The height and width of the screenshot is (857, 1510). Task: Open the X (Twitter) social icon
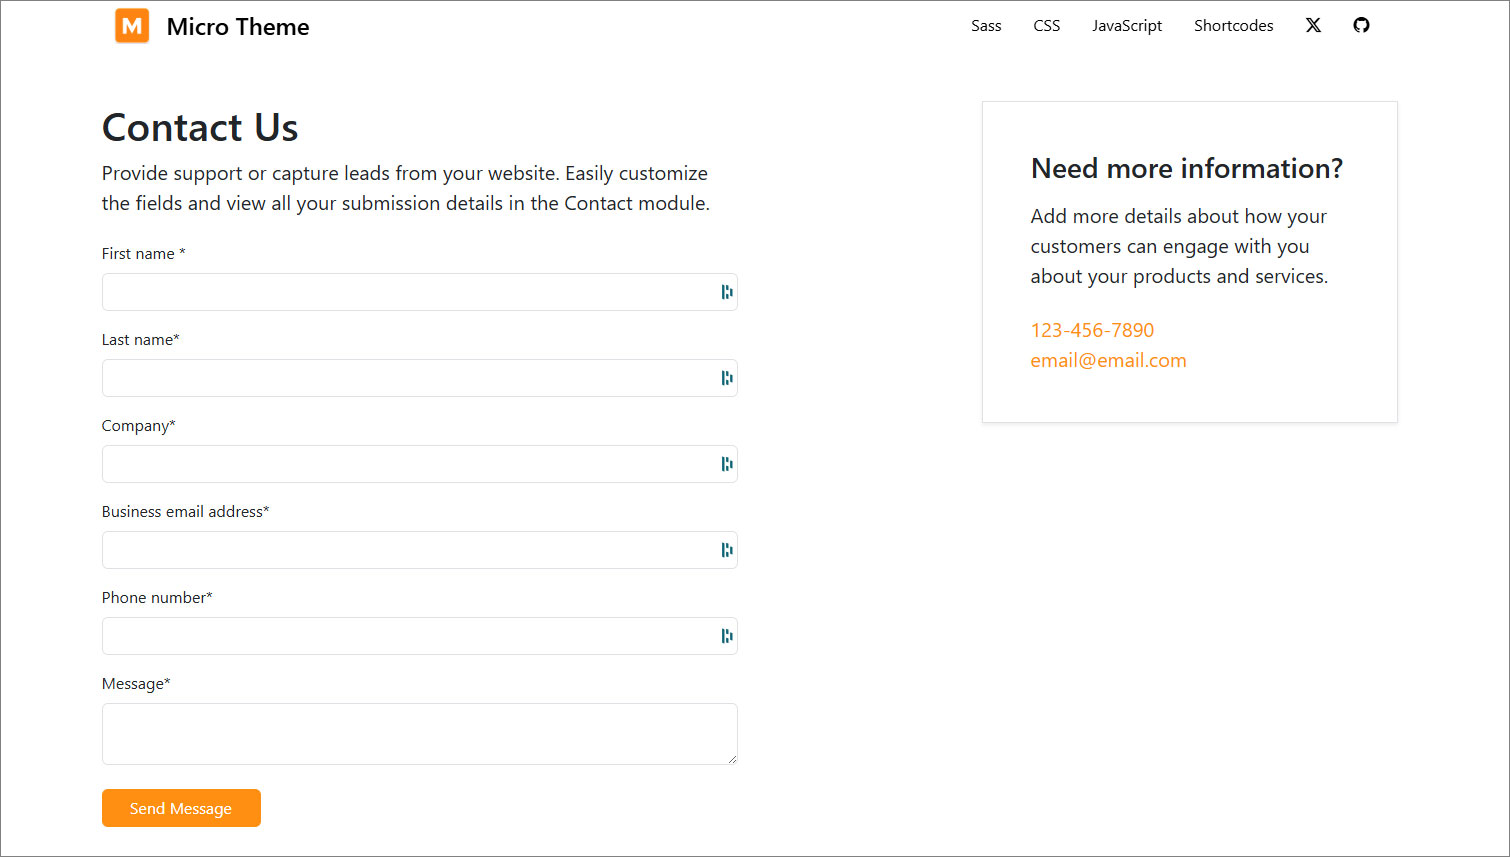coord(1313,26)
